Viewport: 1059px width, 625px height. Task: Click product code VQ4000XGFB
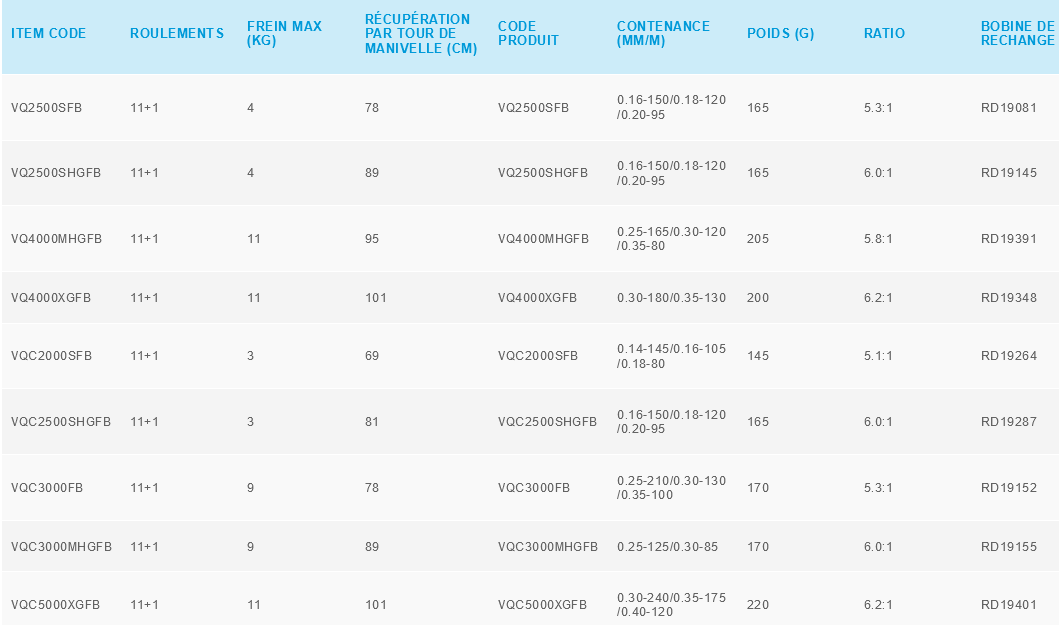(x=537, y=297)
